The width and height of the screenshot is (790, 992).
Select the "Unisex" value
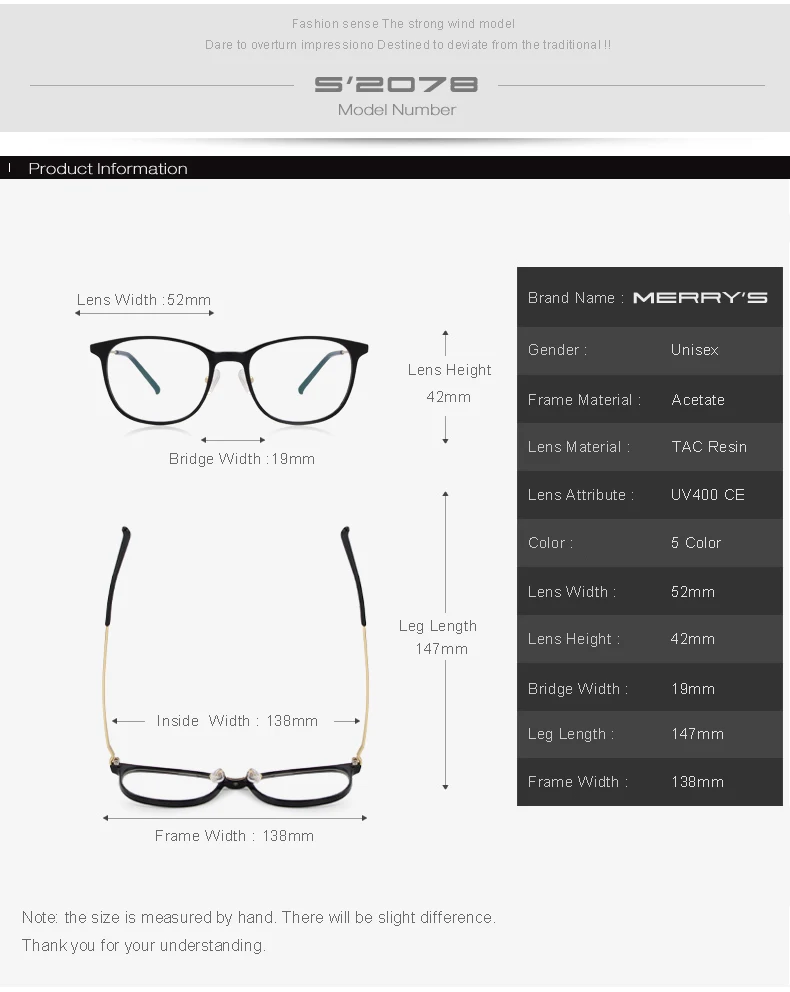(694, 350)
